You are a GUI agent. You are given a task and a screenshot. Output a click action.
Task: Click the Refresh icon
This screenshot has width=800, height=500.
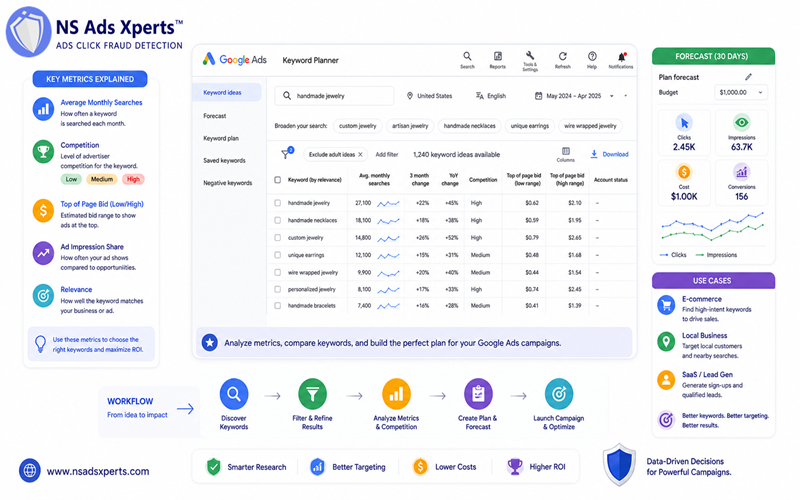562,56
